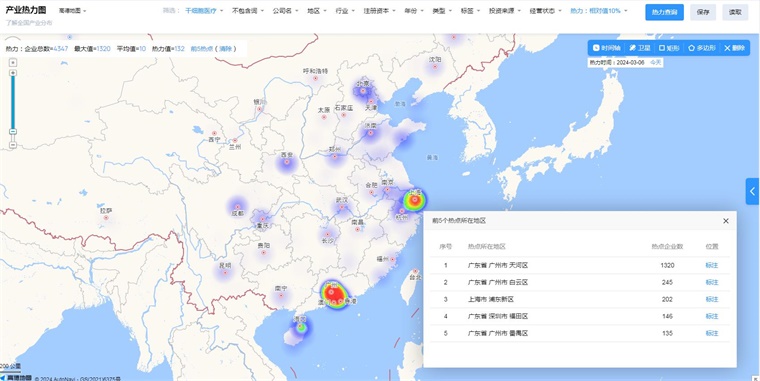Open the 高德地图 map source dropdown
The width and height of the screenshot is (760, 381).
coord(72,11)
